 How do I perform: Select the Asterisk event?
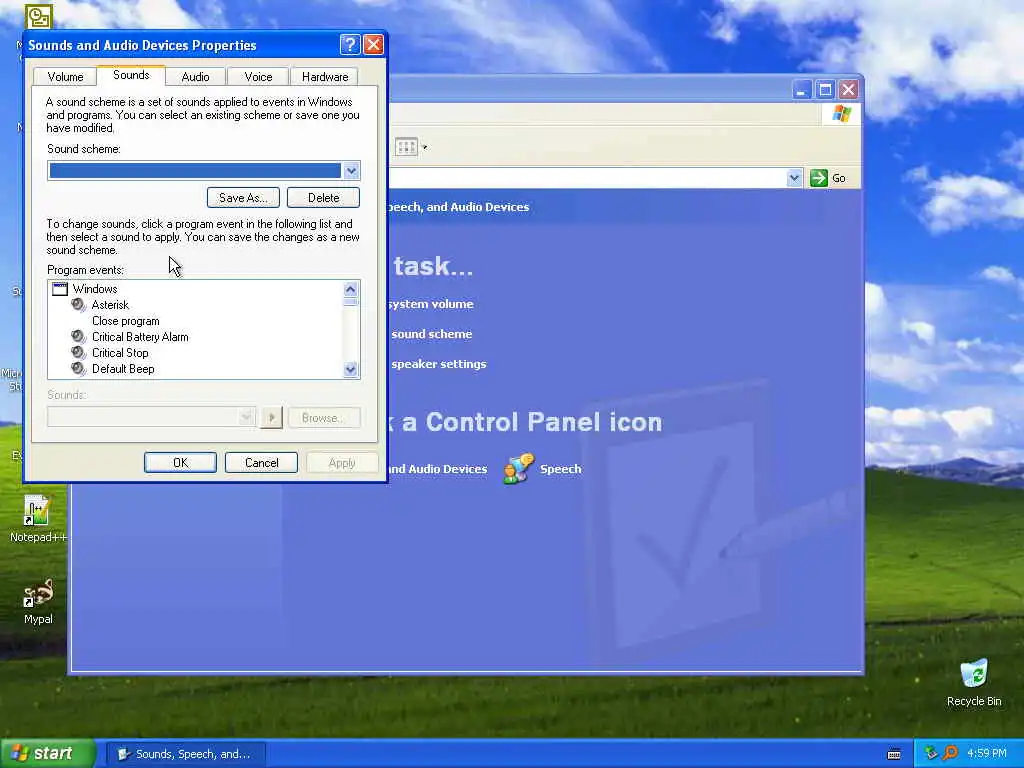pyautogui.click(x=110, y=305)
